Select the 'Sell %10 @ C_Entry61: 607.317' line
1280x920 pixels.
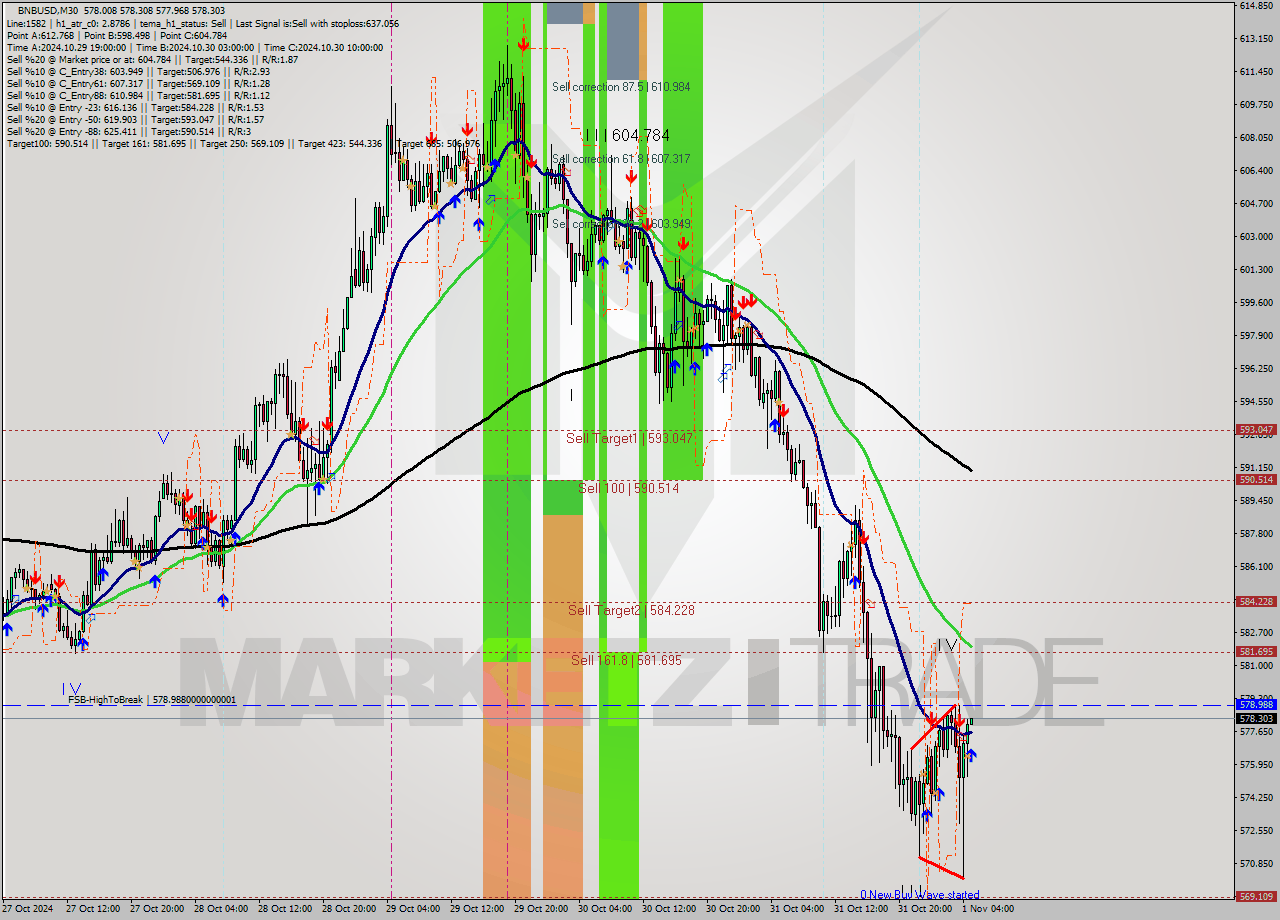coord(138,83)
